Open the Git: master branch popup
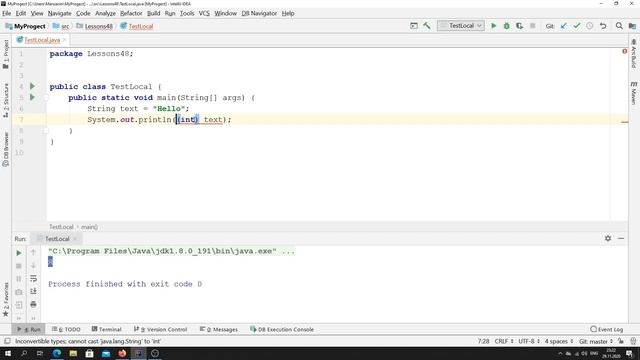The height and width of the screenshot is (360, 640). pyautogui.click(x=596, y=341)
